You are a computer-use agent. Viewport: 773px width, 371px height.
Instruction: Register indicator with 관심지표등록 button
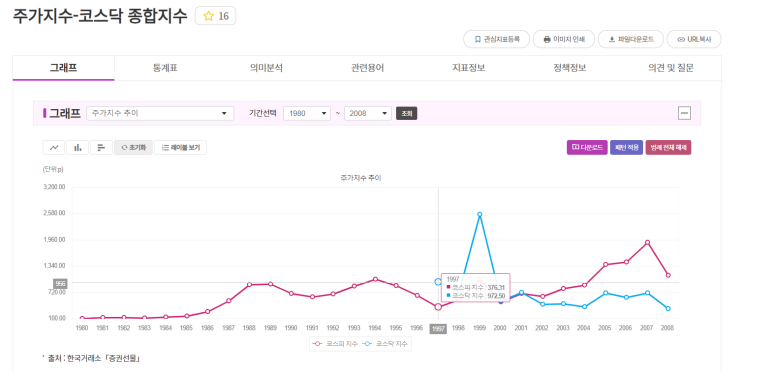[x=496, y=39]
